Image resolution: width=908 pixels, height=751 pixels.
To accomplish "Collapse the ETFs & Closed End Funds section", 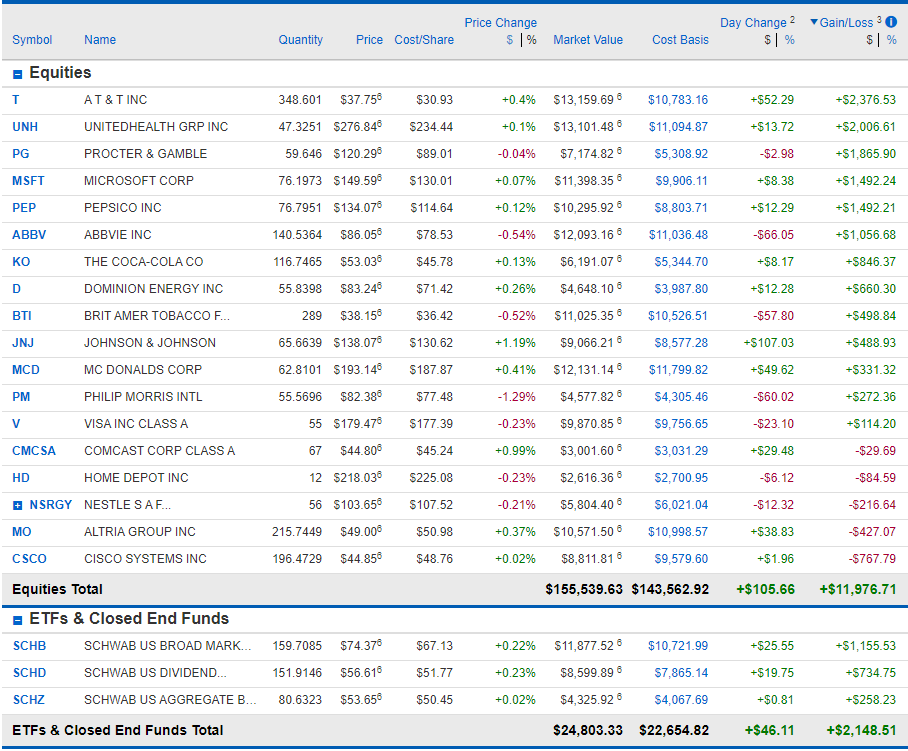I will pos(17,620).
